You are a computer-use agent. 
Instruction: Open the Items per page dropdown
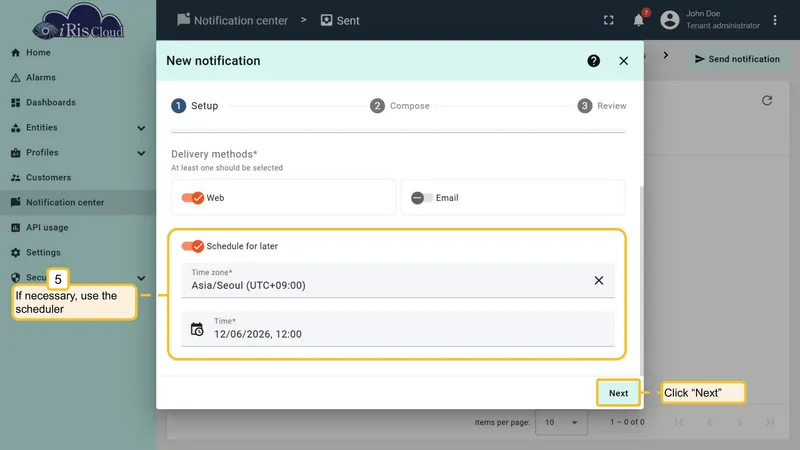click(561, 422)
